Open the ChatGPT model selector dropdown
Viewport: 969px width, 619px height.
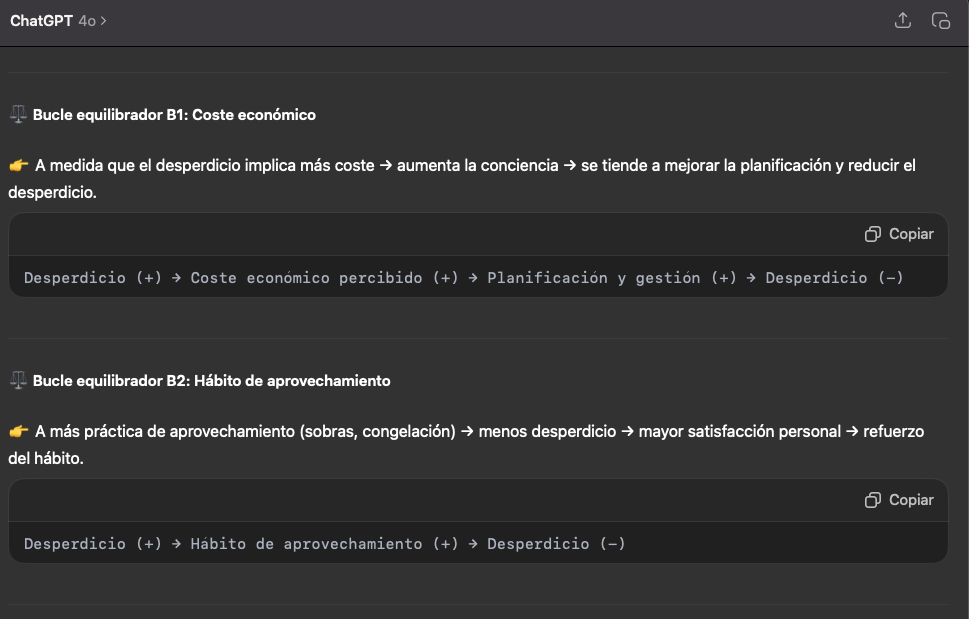[58, 21]
